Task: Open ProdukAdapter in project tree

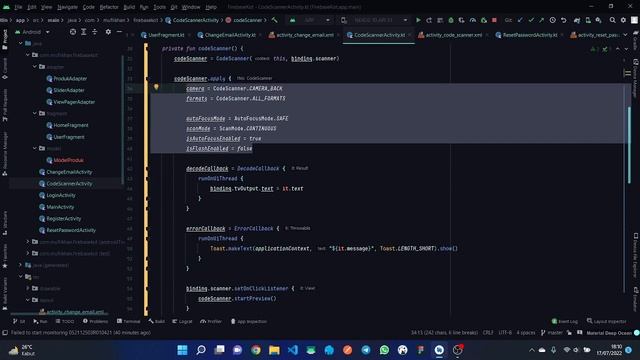Action: pos(70,78)
